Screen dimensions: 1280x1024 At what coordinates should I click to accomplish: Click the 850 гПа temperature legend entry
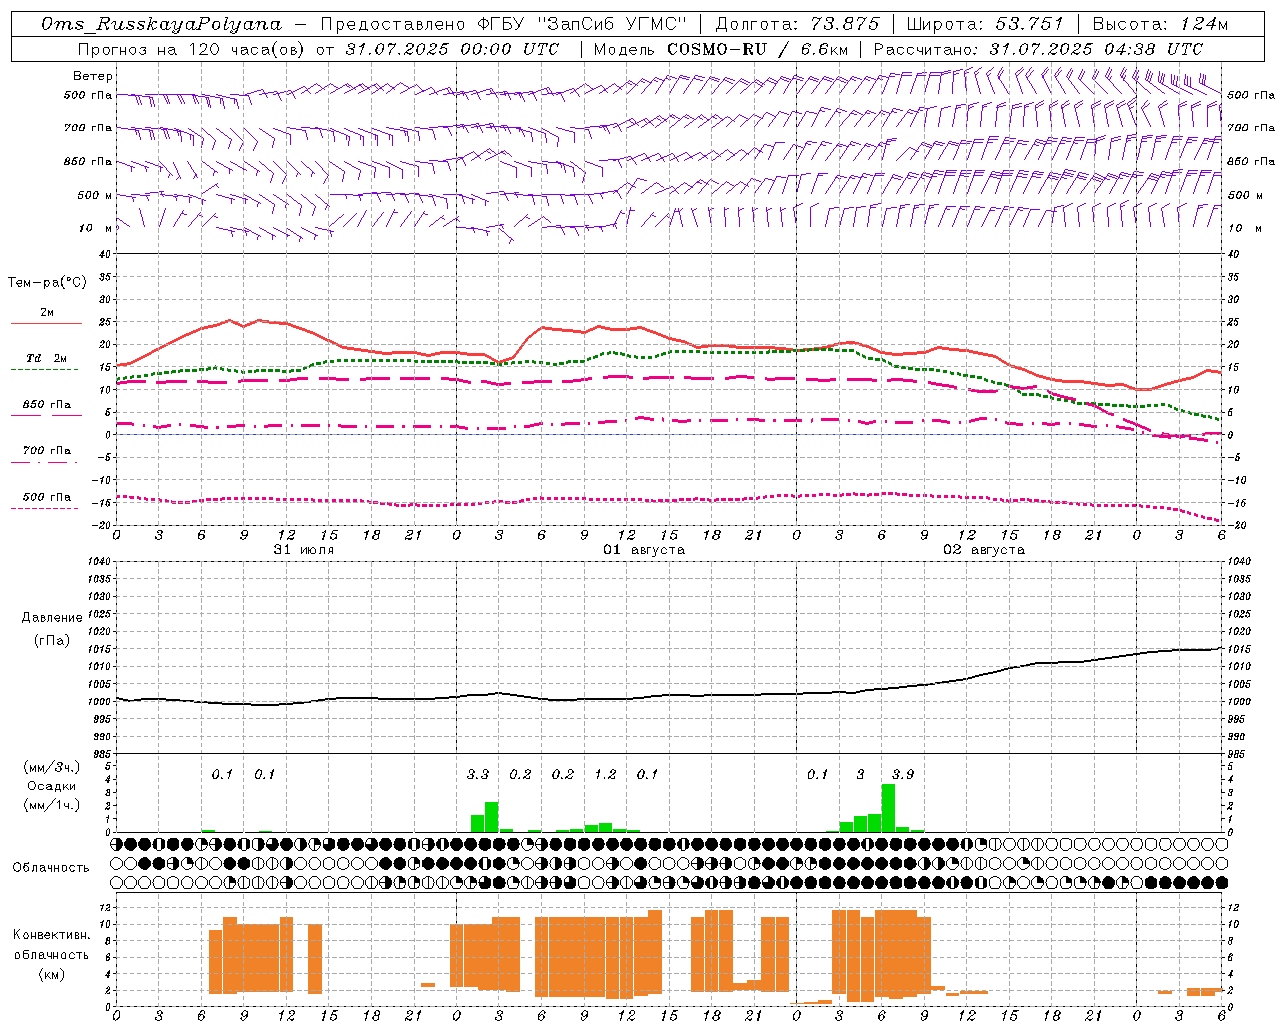pyautogui.click(x=46, y=405)
